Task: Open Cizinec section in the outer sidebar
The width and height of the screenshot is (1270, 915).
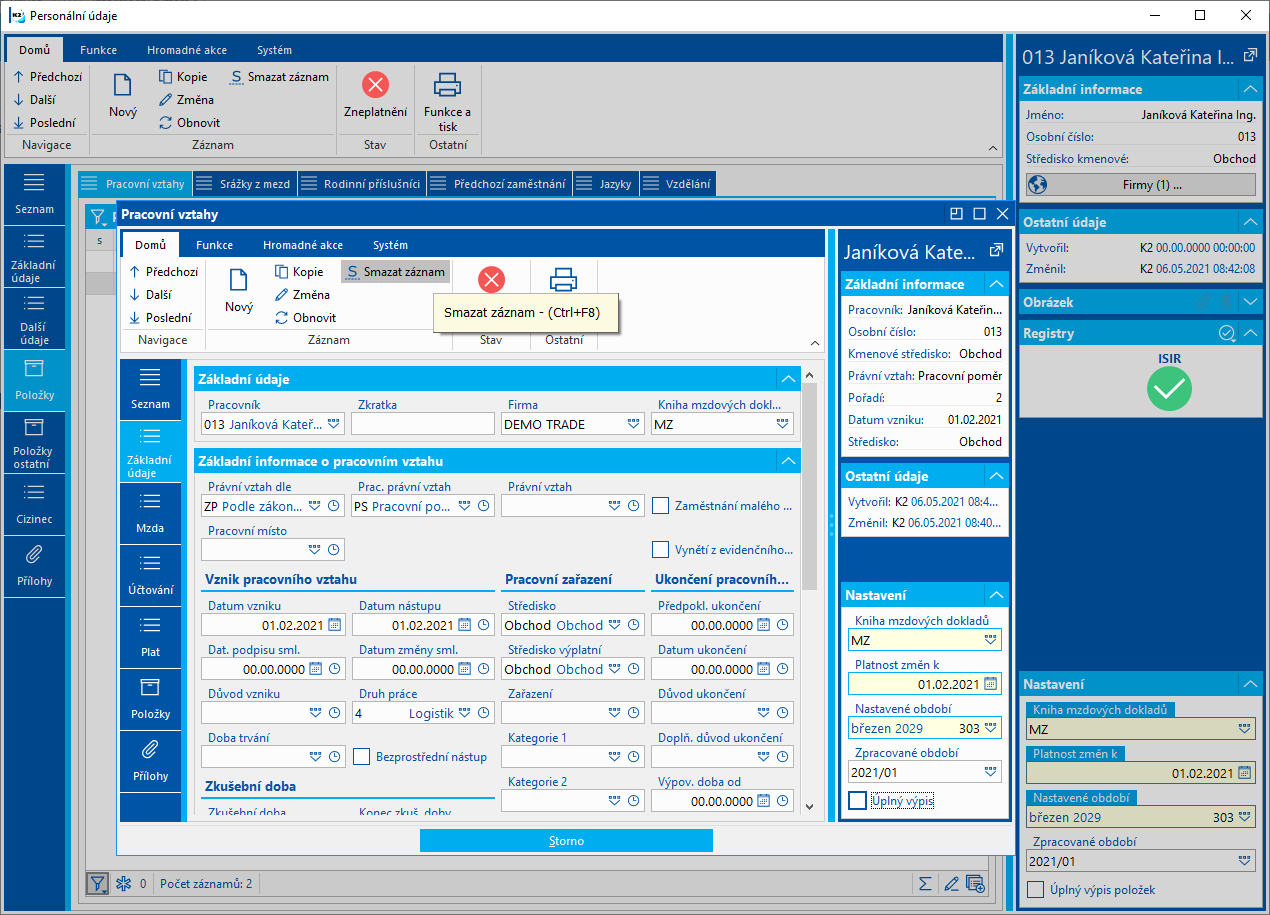Action: click(34, 503)
